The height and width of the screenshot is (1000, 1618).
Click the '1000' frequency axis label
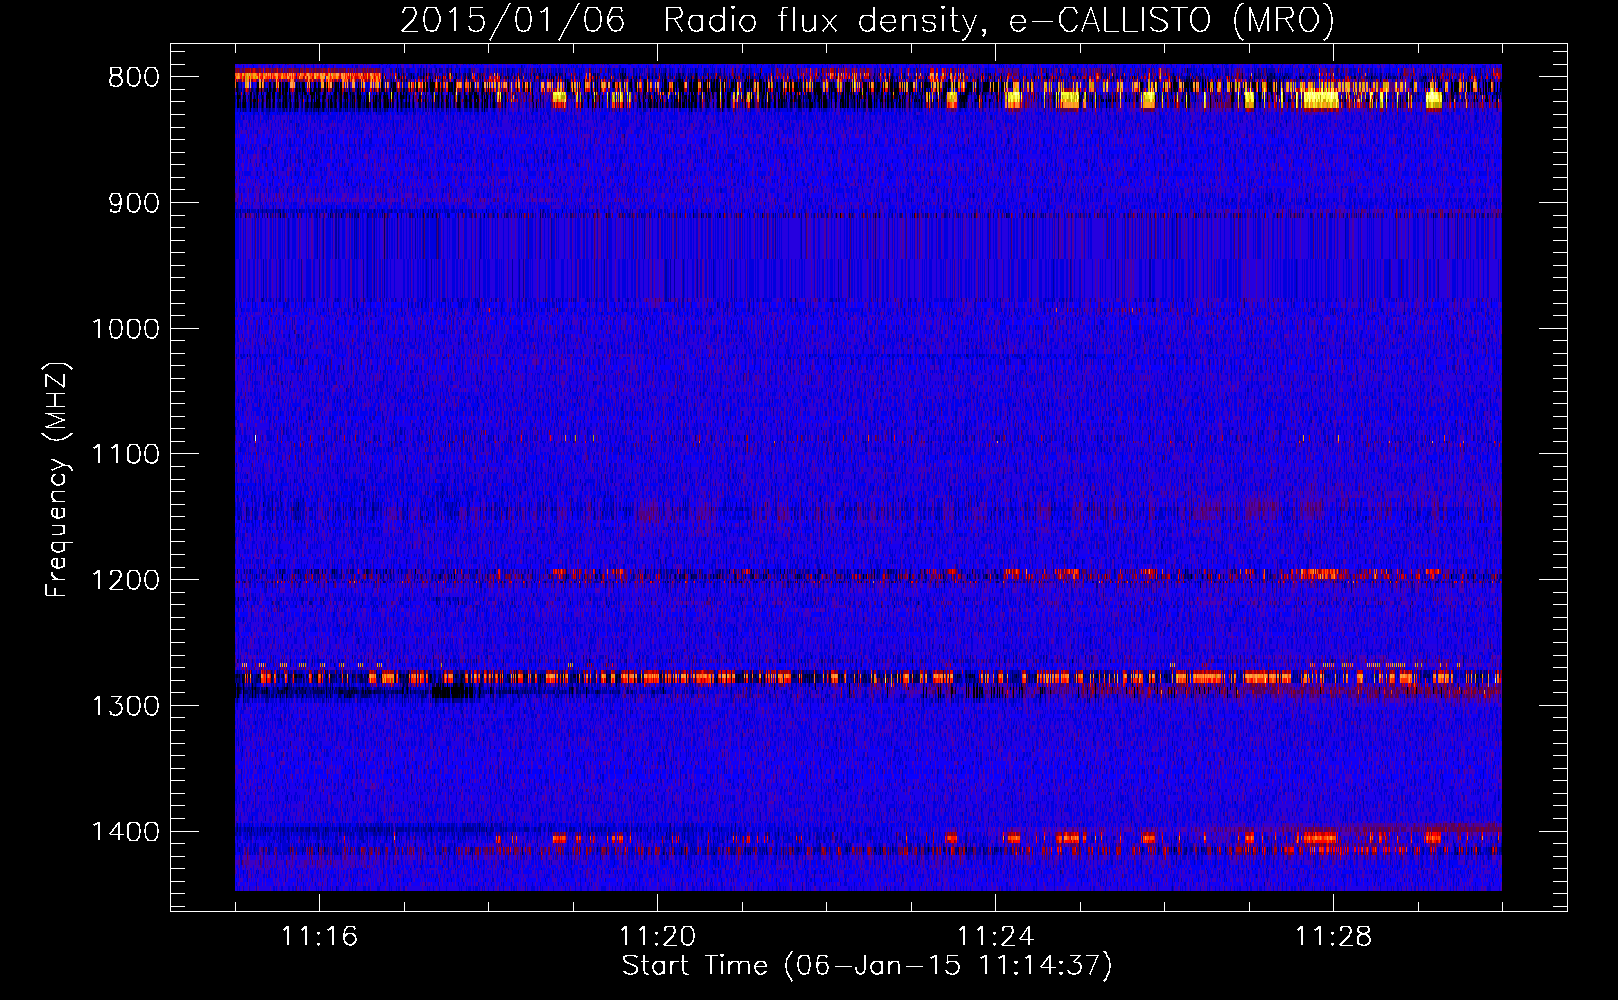click(125, 329)
